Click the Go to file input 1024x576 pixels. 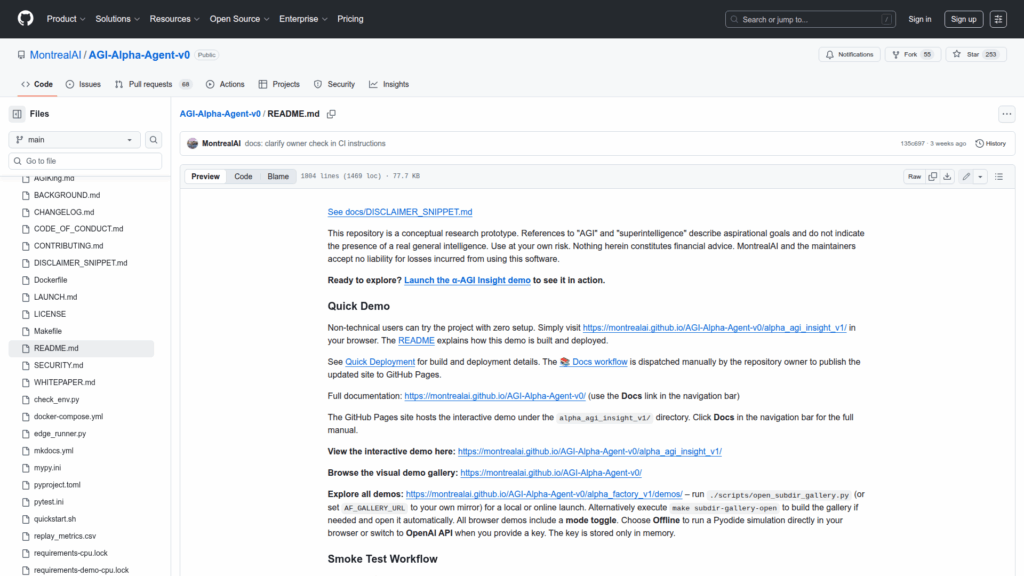pyautogui.click(x=85, y=161)
